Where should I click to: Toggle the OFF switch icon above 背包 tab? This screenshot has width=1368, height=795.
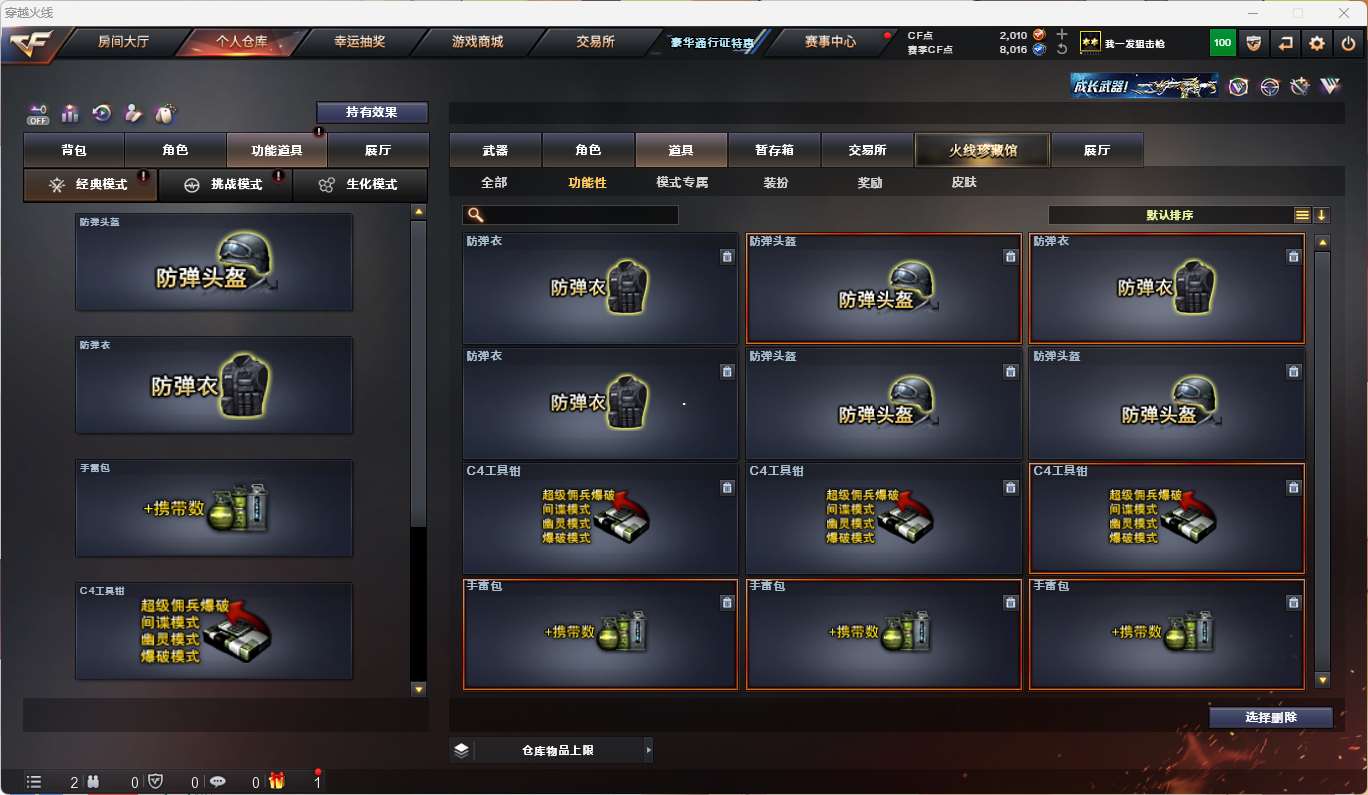(x=38, y=114)
